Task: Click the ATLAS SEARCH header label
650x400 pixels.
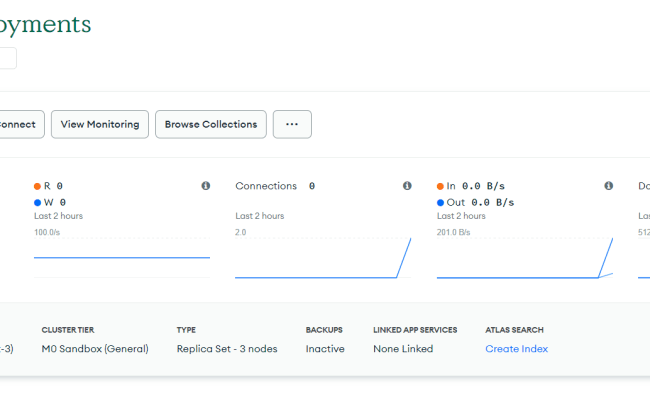Action: (x=514, y=330)
